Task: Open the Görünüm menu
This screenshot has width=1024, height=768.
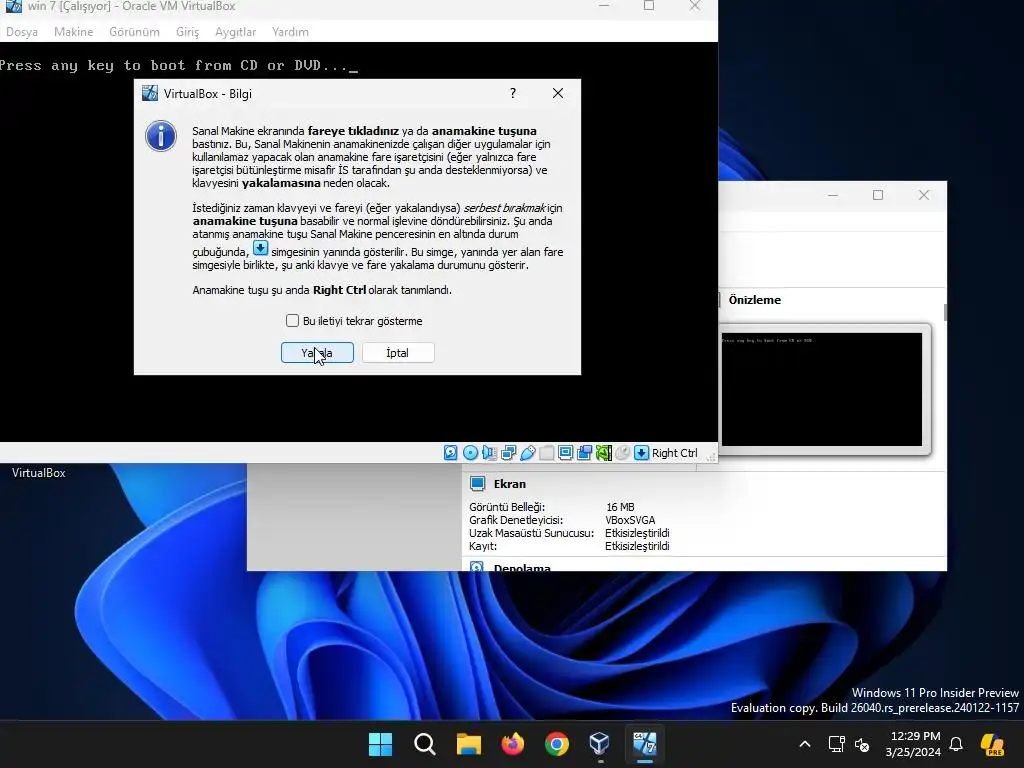Action: (134, 32)
